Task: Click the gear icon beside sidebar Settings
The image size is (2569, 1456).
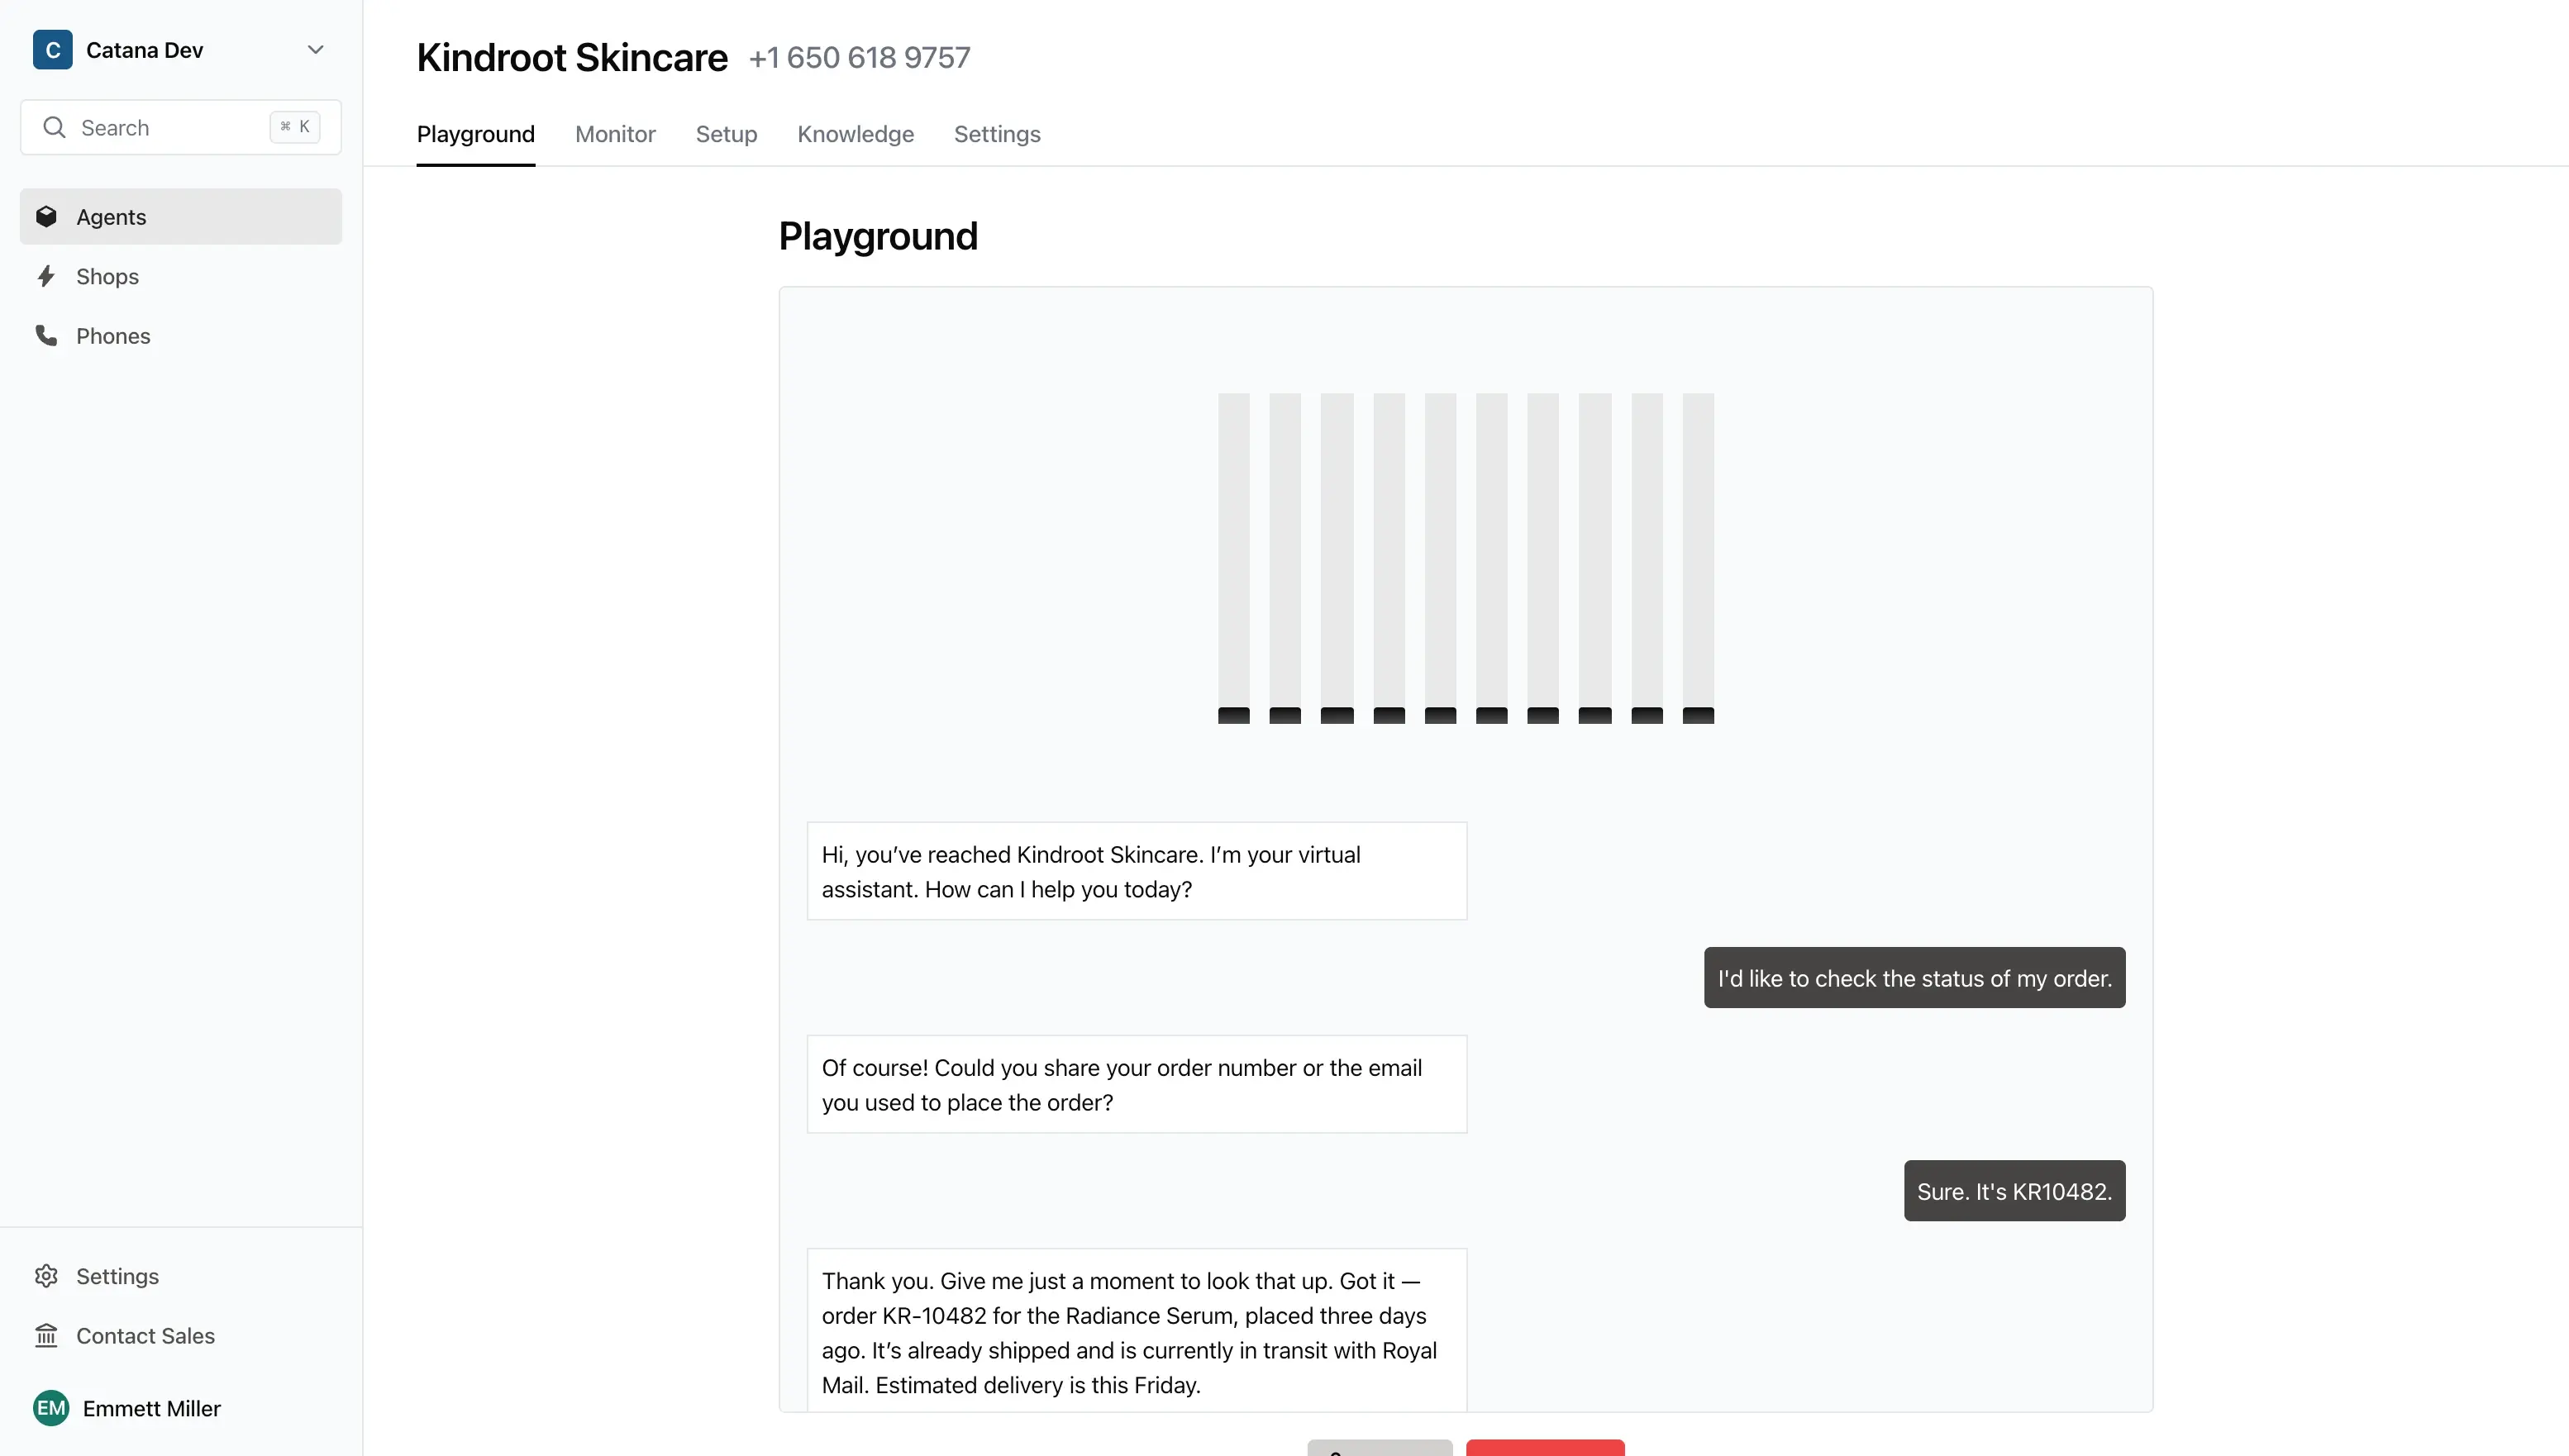Action: click(x=46, y=1276)
